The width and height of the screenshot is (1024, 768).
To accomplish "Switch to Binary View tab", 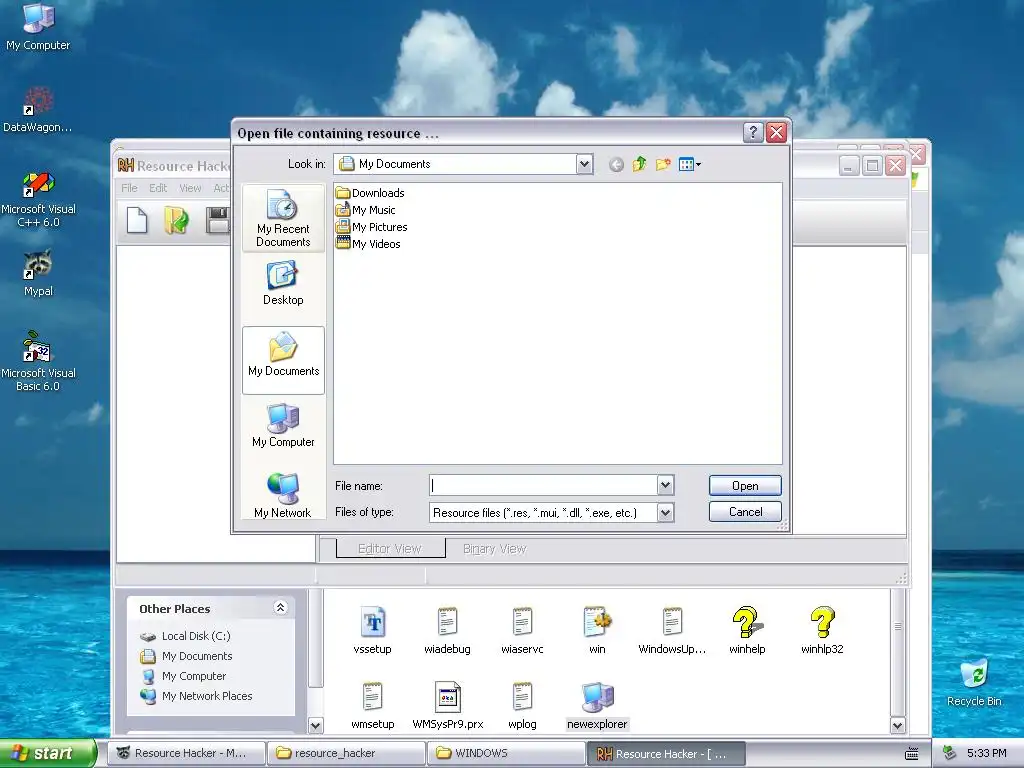I will (494, 549).
